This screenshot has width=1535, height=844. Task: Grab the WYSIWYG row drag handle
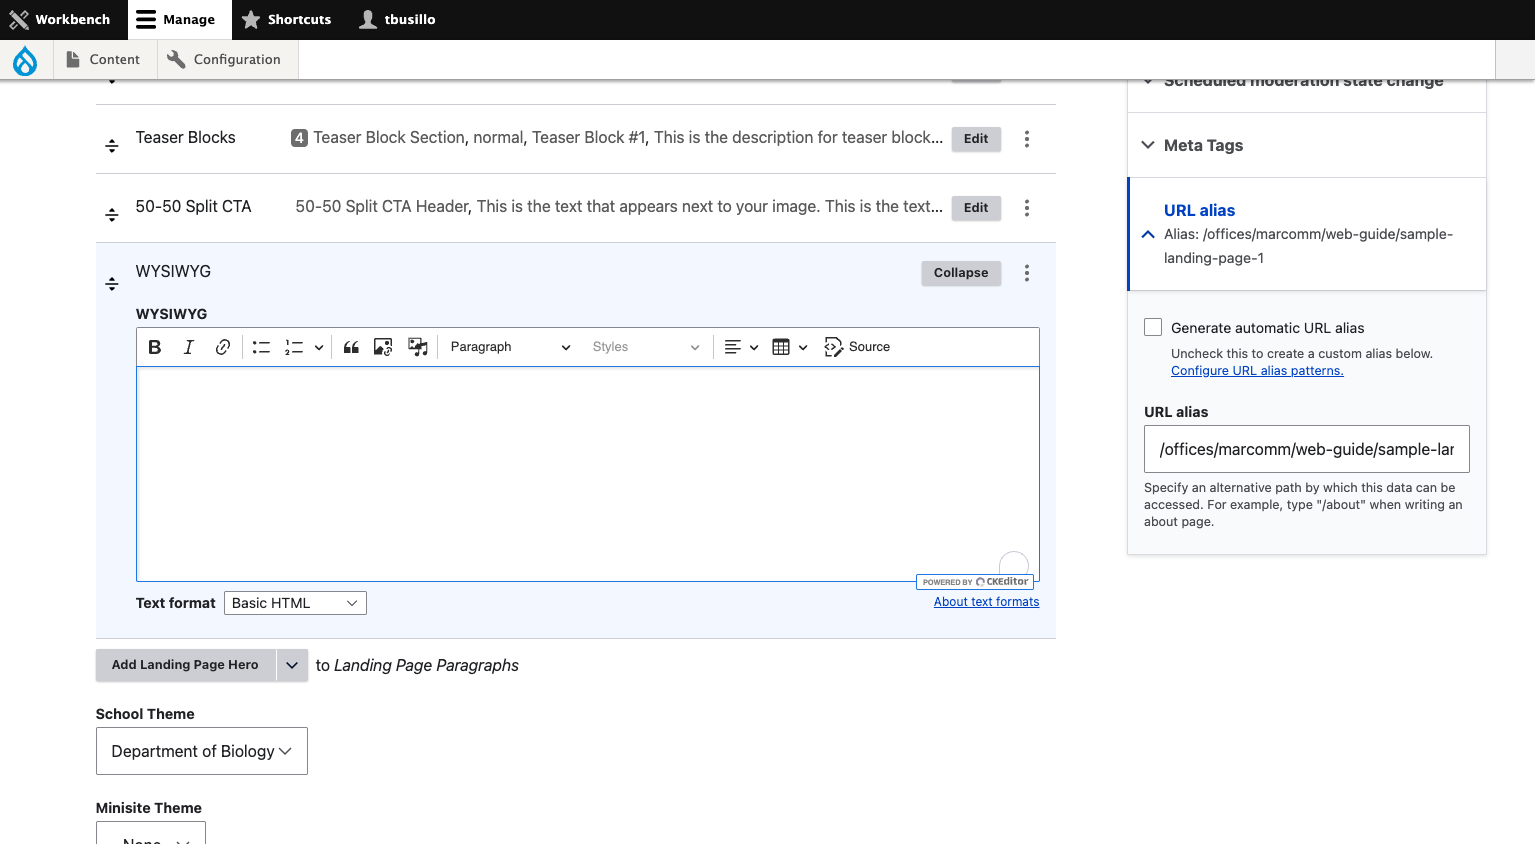pyautogui.click(x=112, y=284)
